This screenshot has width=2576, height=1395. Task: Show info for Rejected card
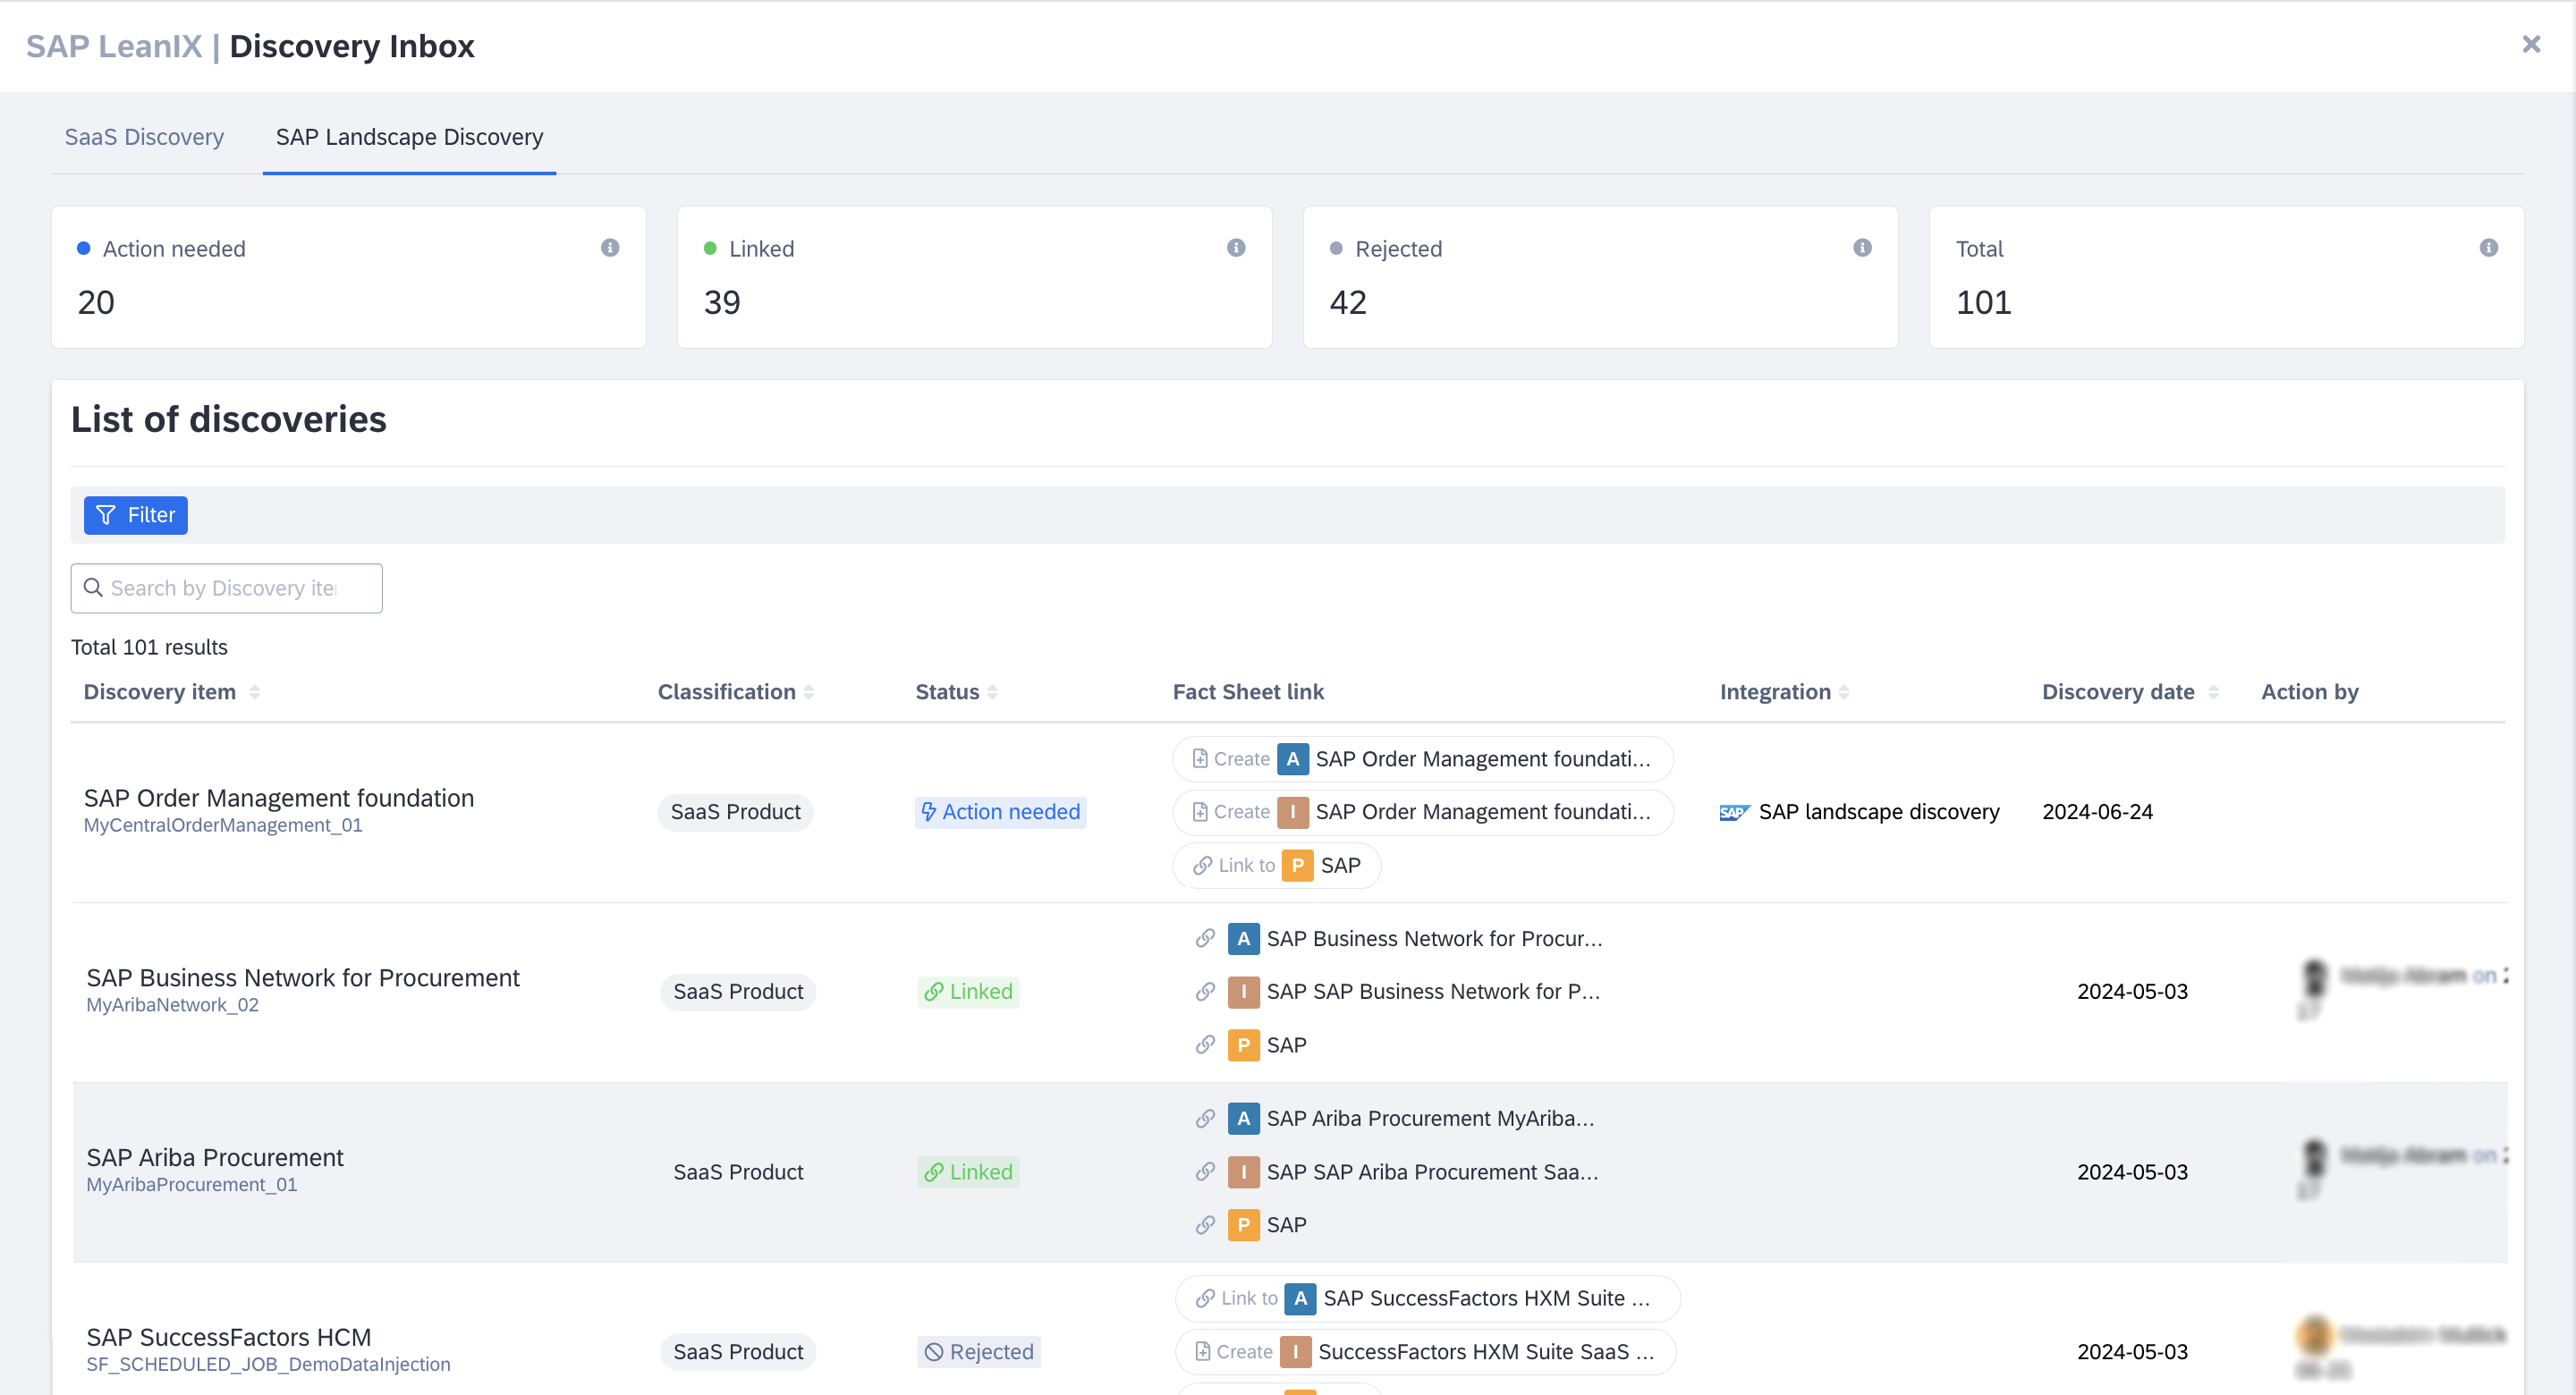pos(1862,248)
